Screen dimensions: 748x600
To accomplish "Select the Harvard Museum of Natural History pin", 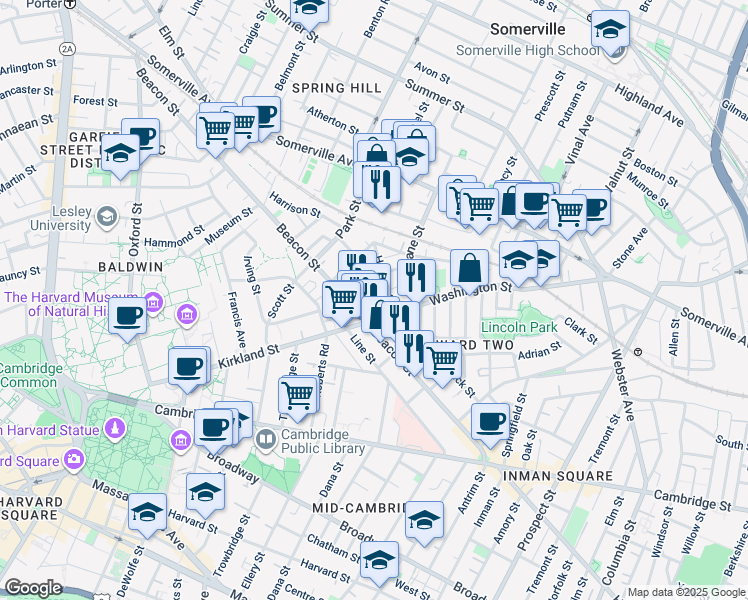I will pos(153,303).
